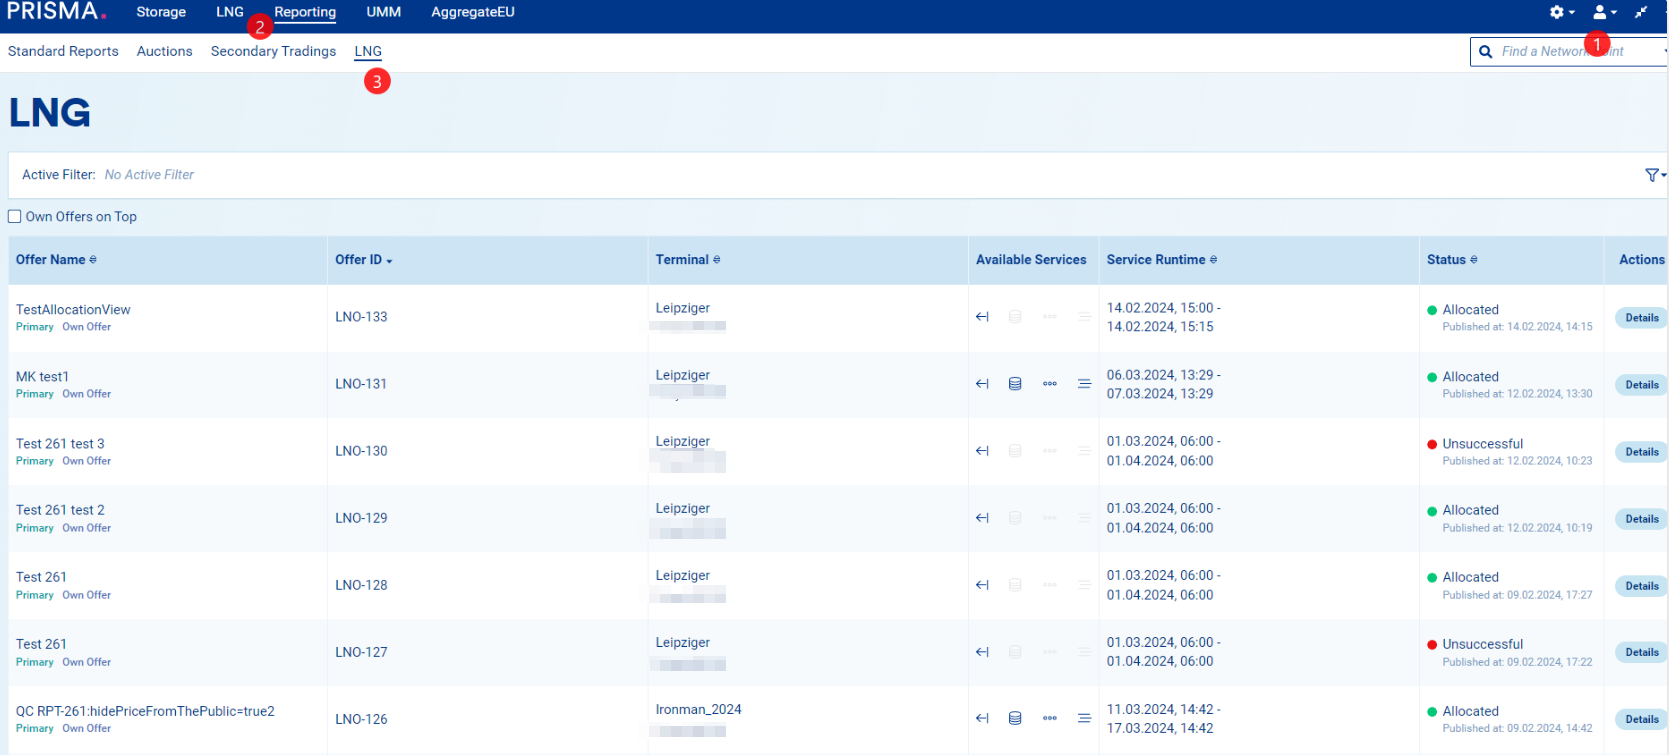Open Details for offer LNO-130
The height and width of the screenshot is (755, 1669).
1641,452
